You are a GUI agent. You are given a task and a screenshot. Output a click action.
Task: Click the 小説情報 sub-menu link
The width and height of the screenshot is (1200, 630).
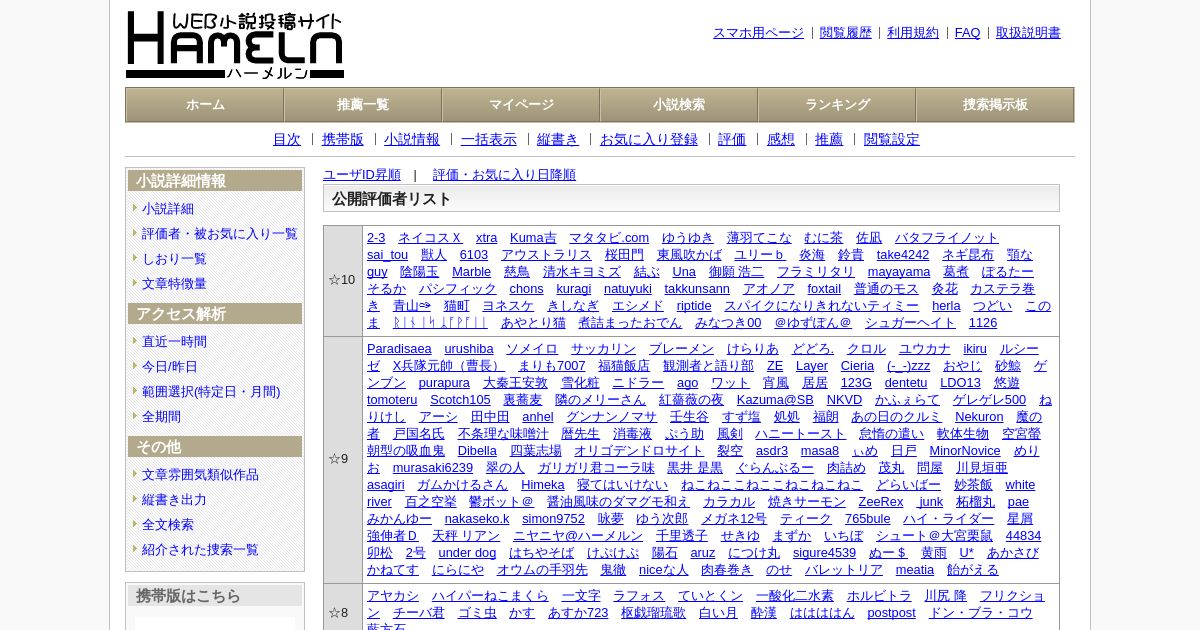412,140
